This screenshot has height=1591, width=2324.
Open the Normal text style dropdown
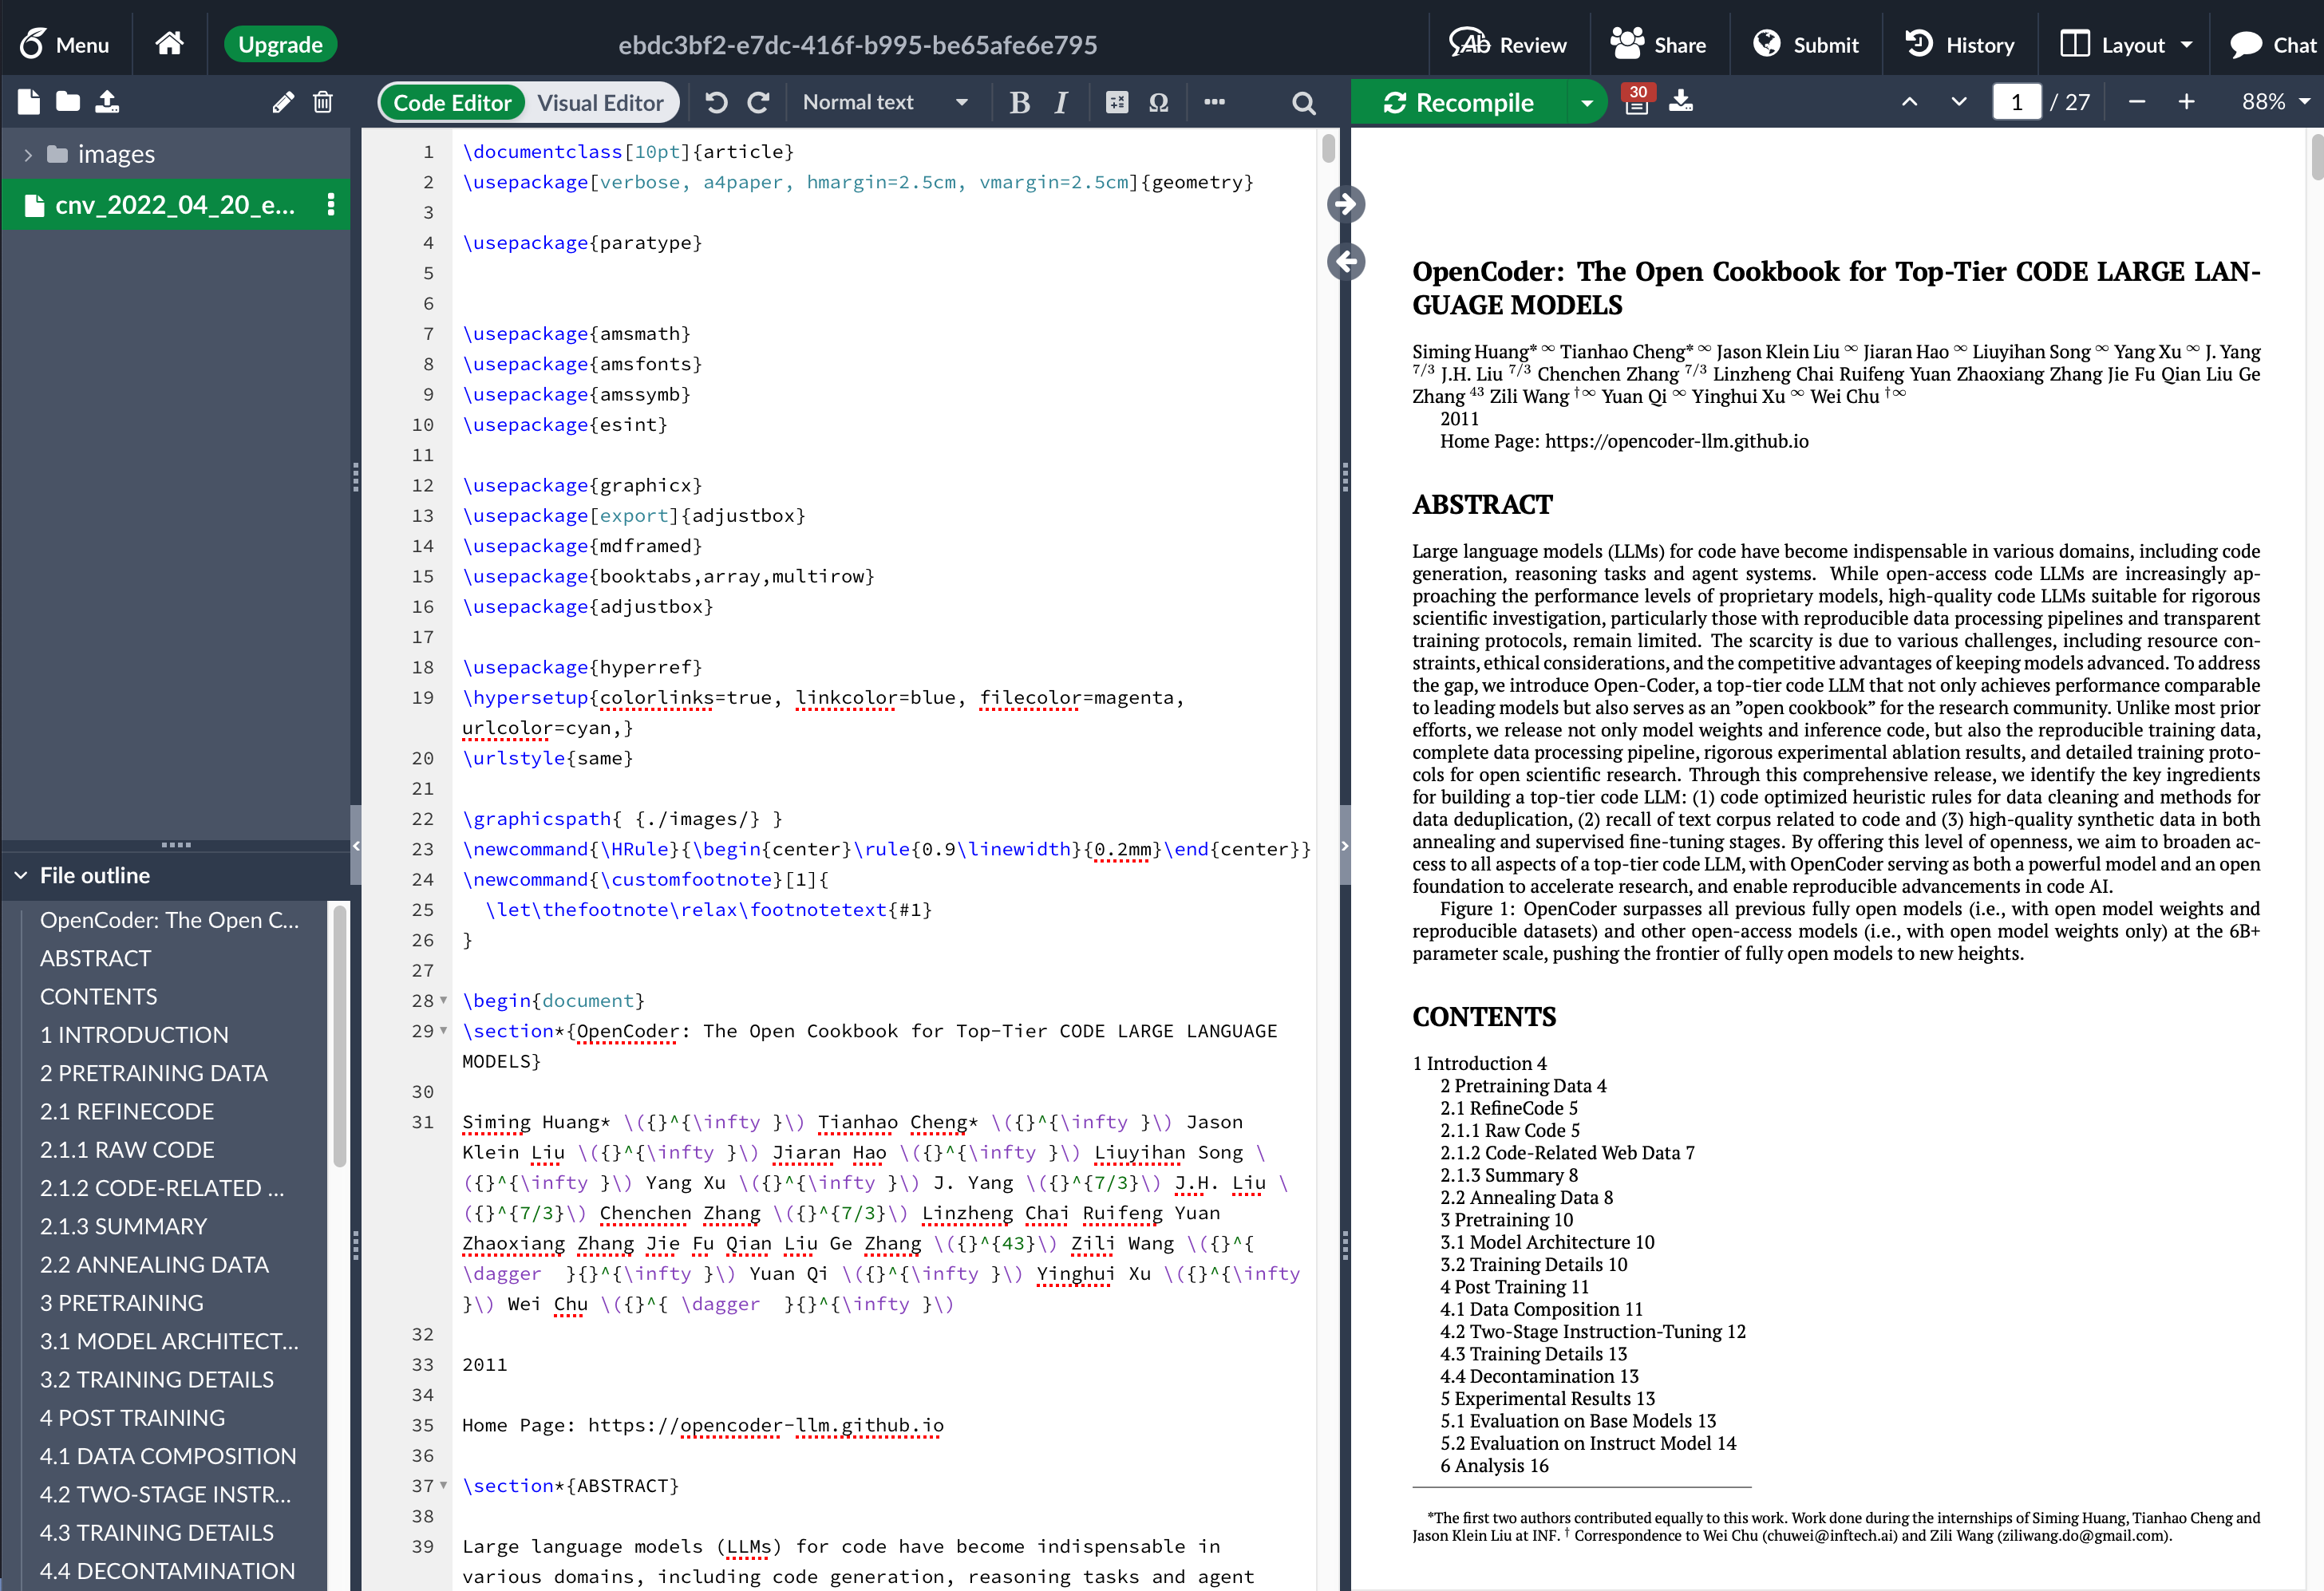coord(884,102)
